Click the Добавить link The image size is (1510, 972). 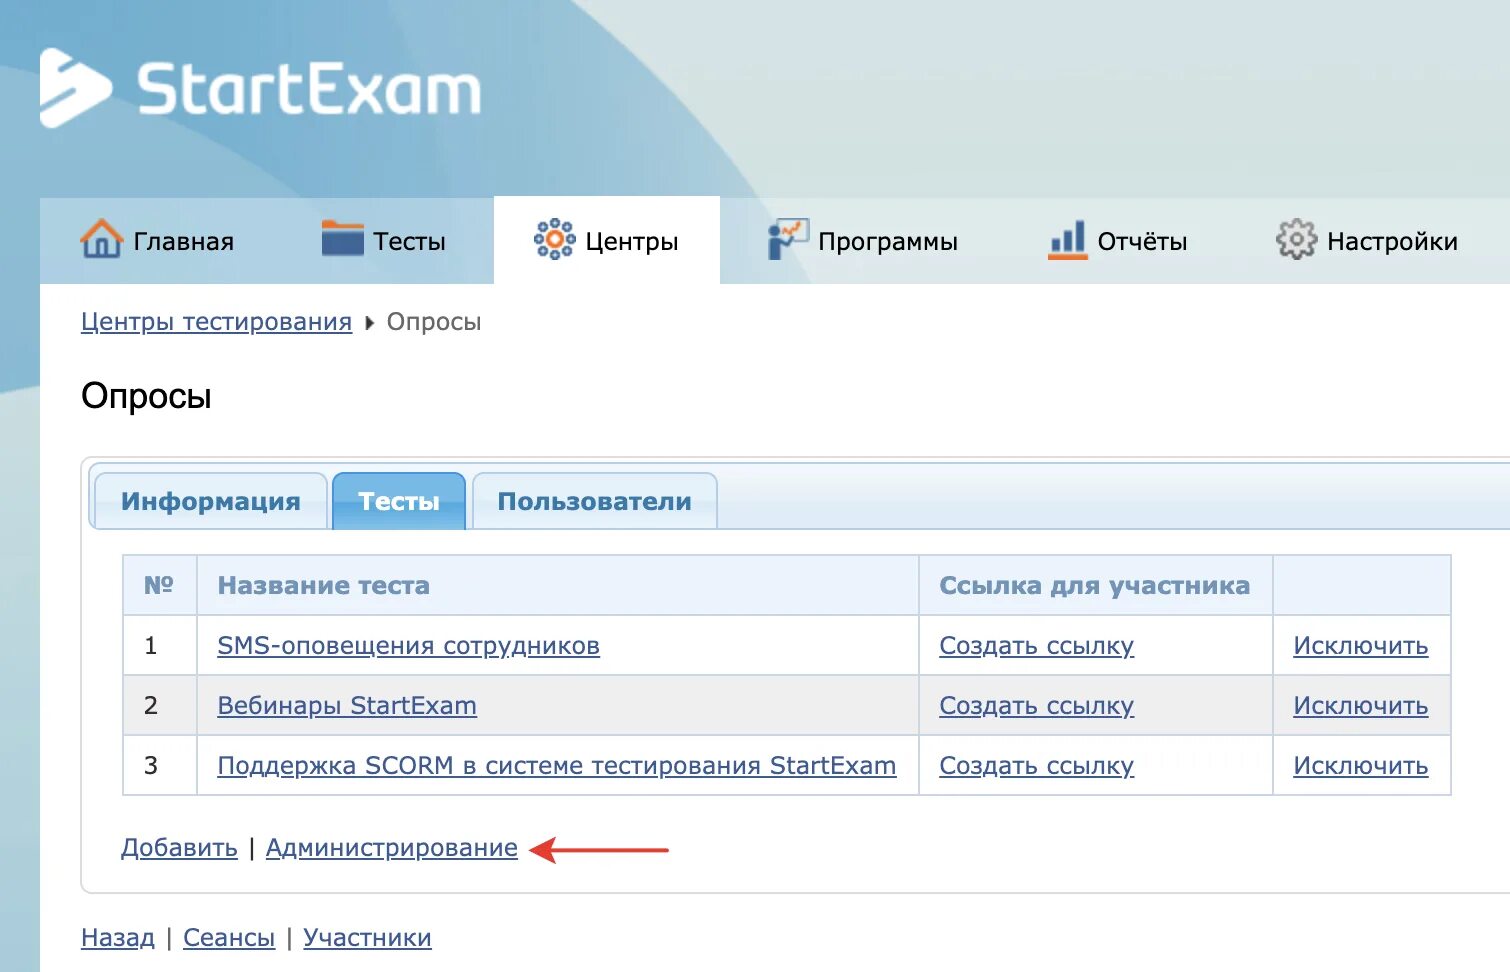click(179, 848)
